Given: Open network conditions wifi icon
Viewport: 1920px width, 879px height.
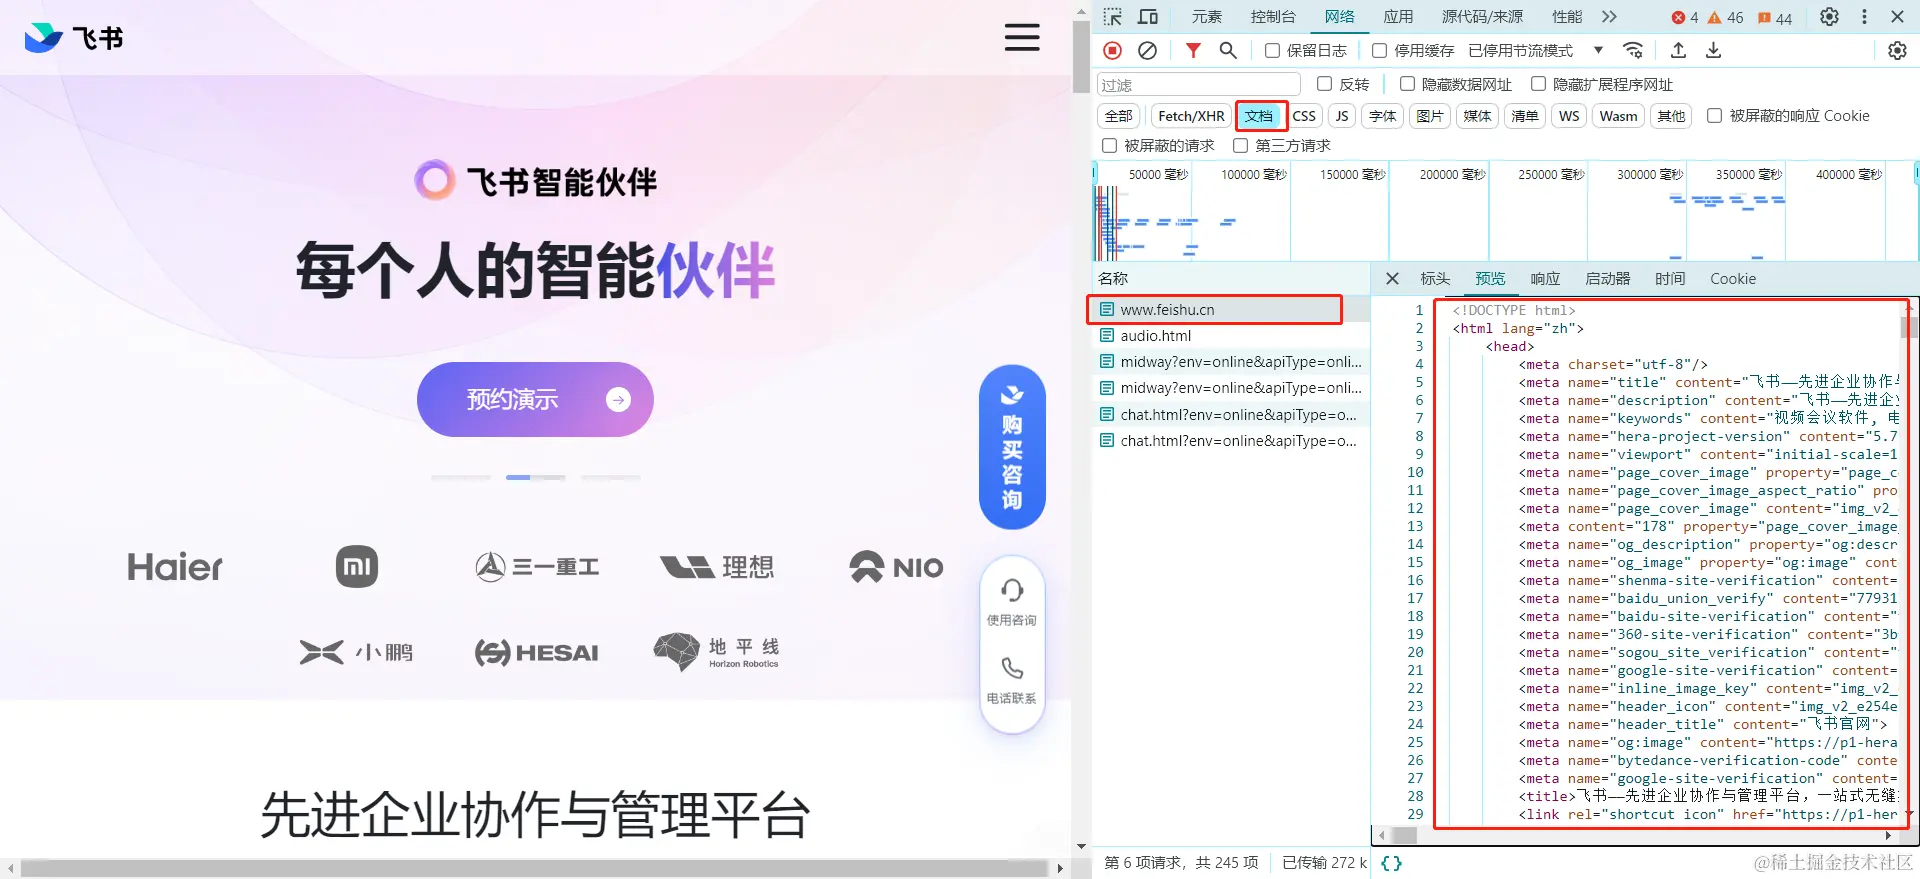Looking at the screenshot, I should click(1633, 50).
